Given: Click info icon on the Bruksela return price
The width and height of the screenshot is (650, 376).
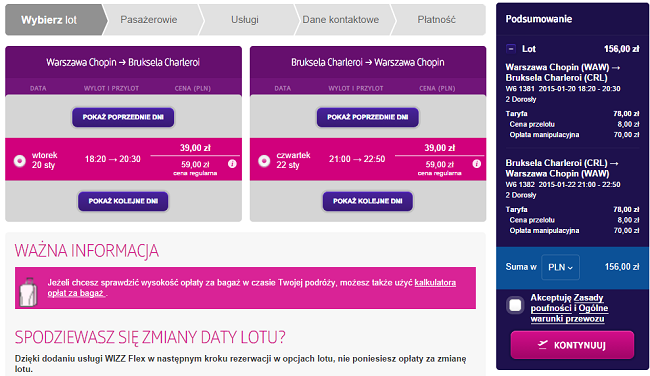Looking at the screenshot, I should coord(477,164).
